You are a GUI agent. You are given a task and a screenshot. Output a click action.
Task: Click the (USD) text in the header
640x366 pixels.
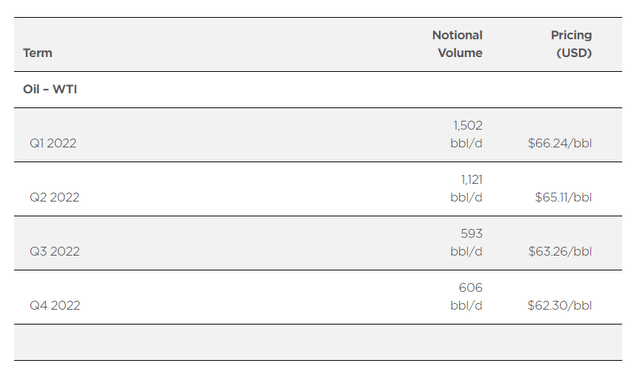(x=574, y=53)
